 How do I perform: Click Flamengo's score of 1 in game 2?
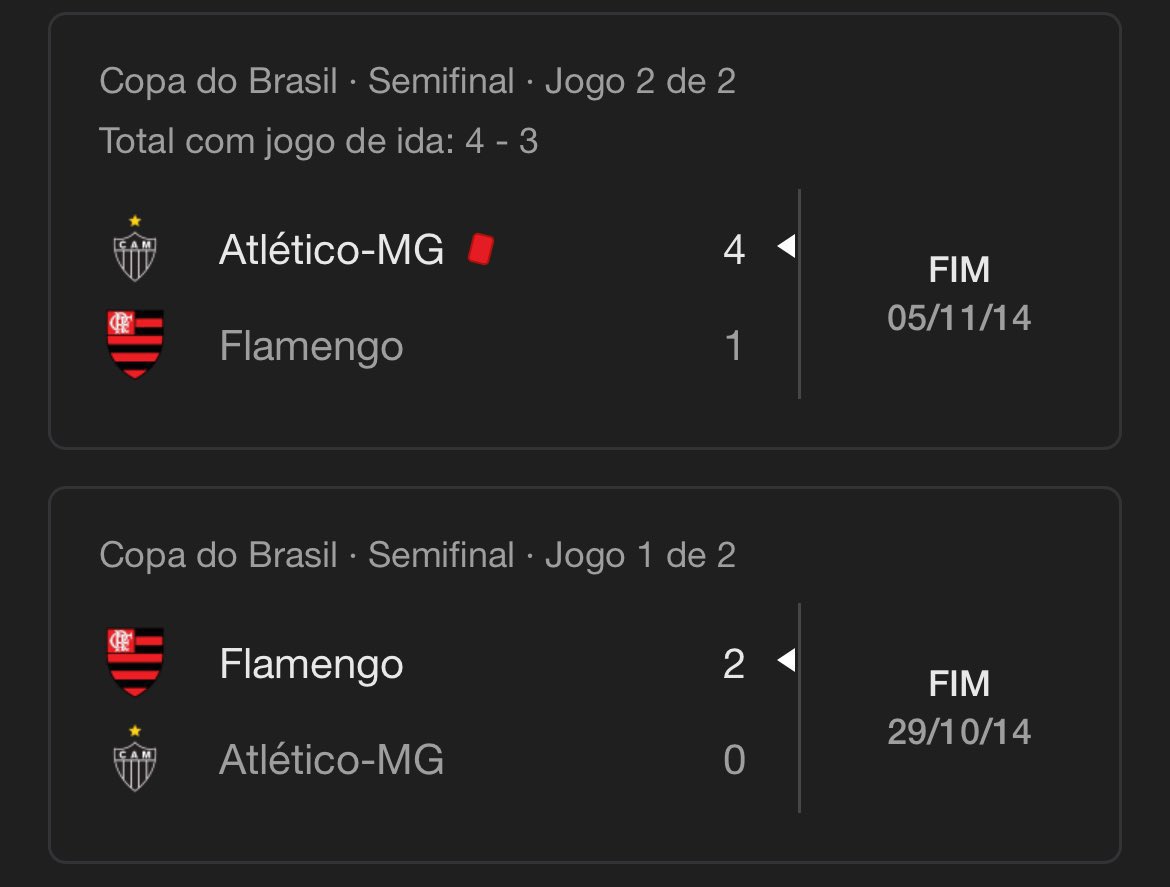(x=733, y=346)
